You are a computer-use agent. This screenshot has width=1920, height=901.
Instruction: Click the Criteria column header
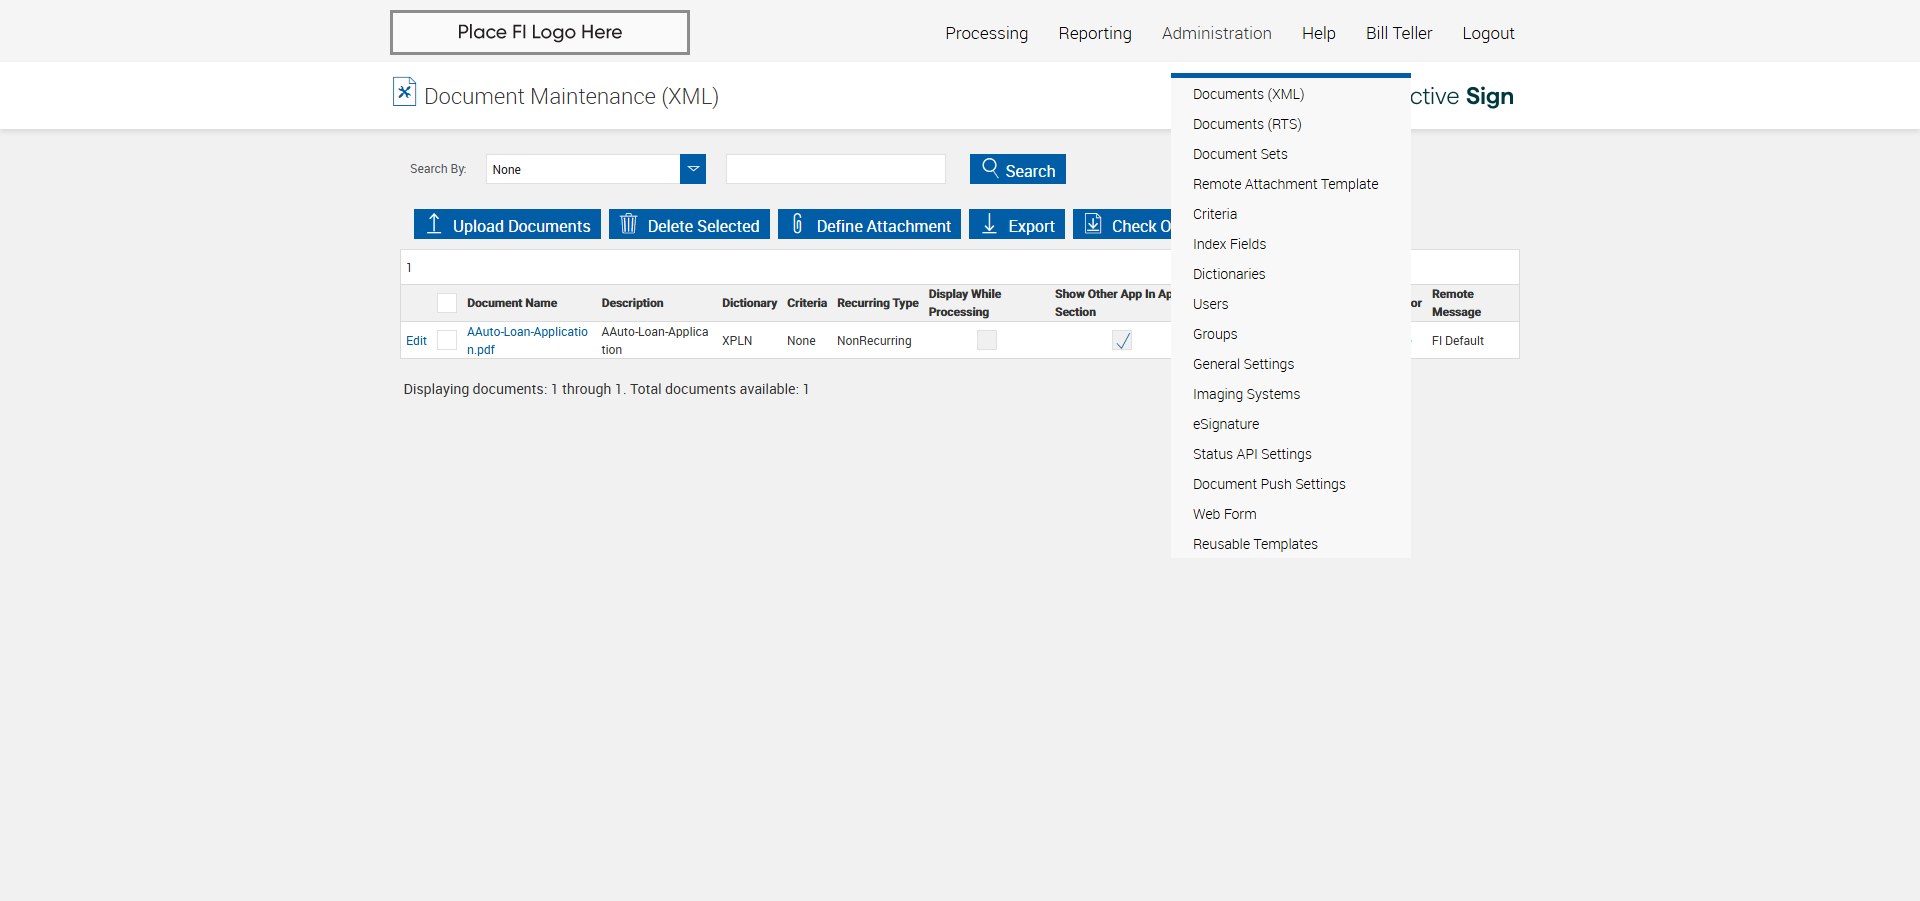click(x=807, y=303)
